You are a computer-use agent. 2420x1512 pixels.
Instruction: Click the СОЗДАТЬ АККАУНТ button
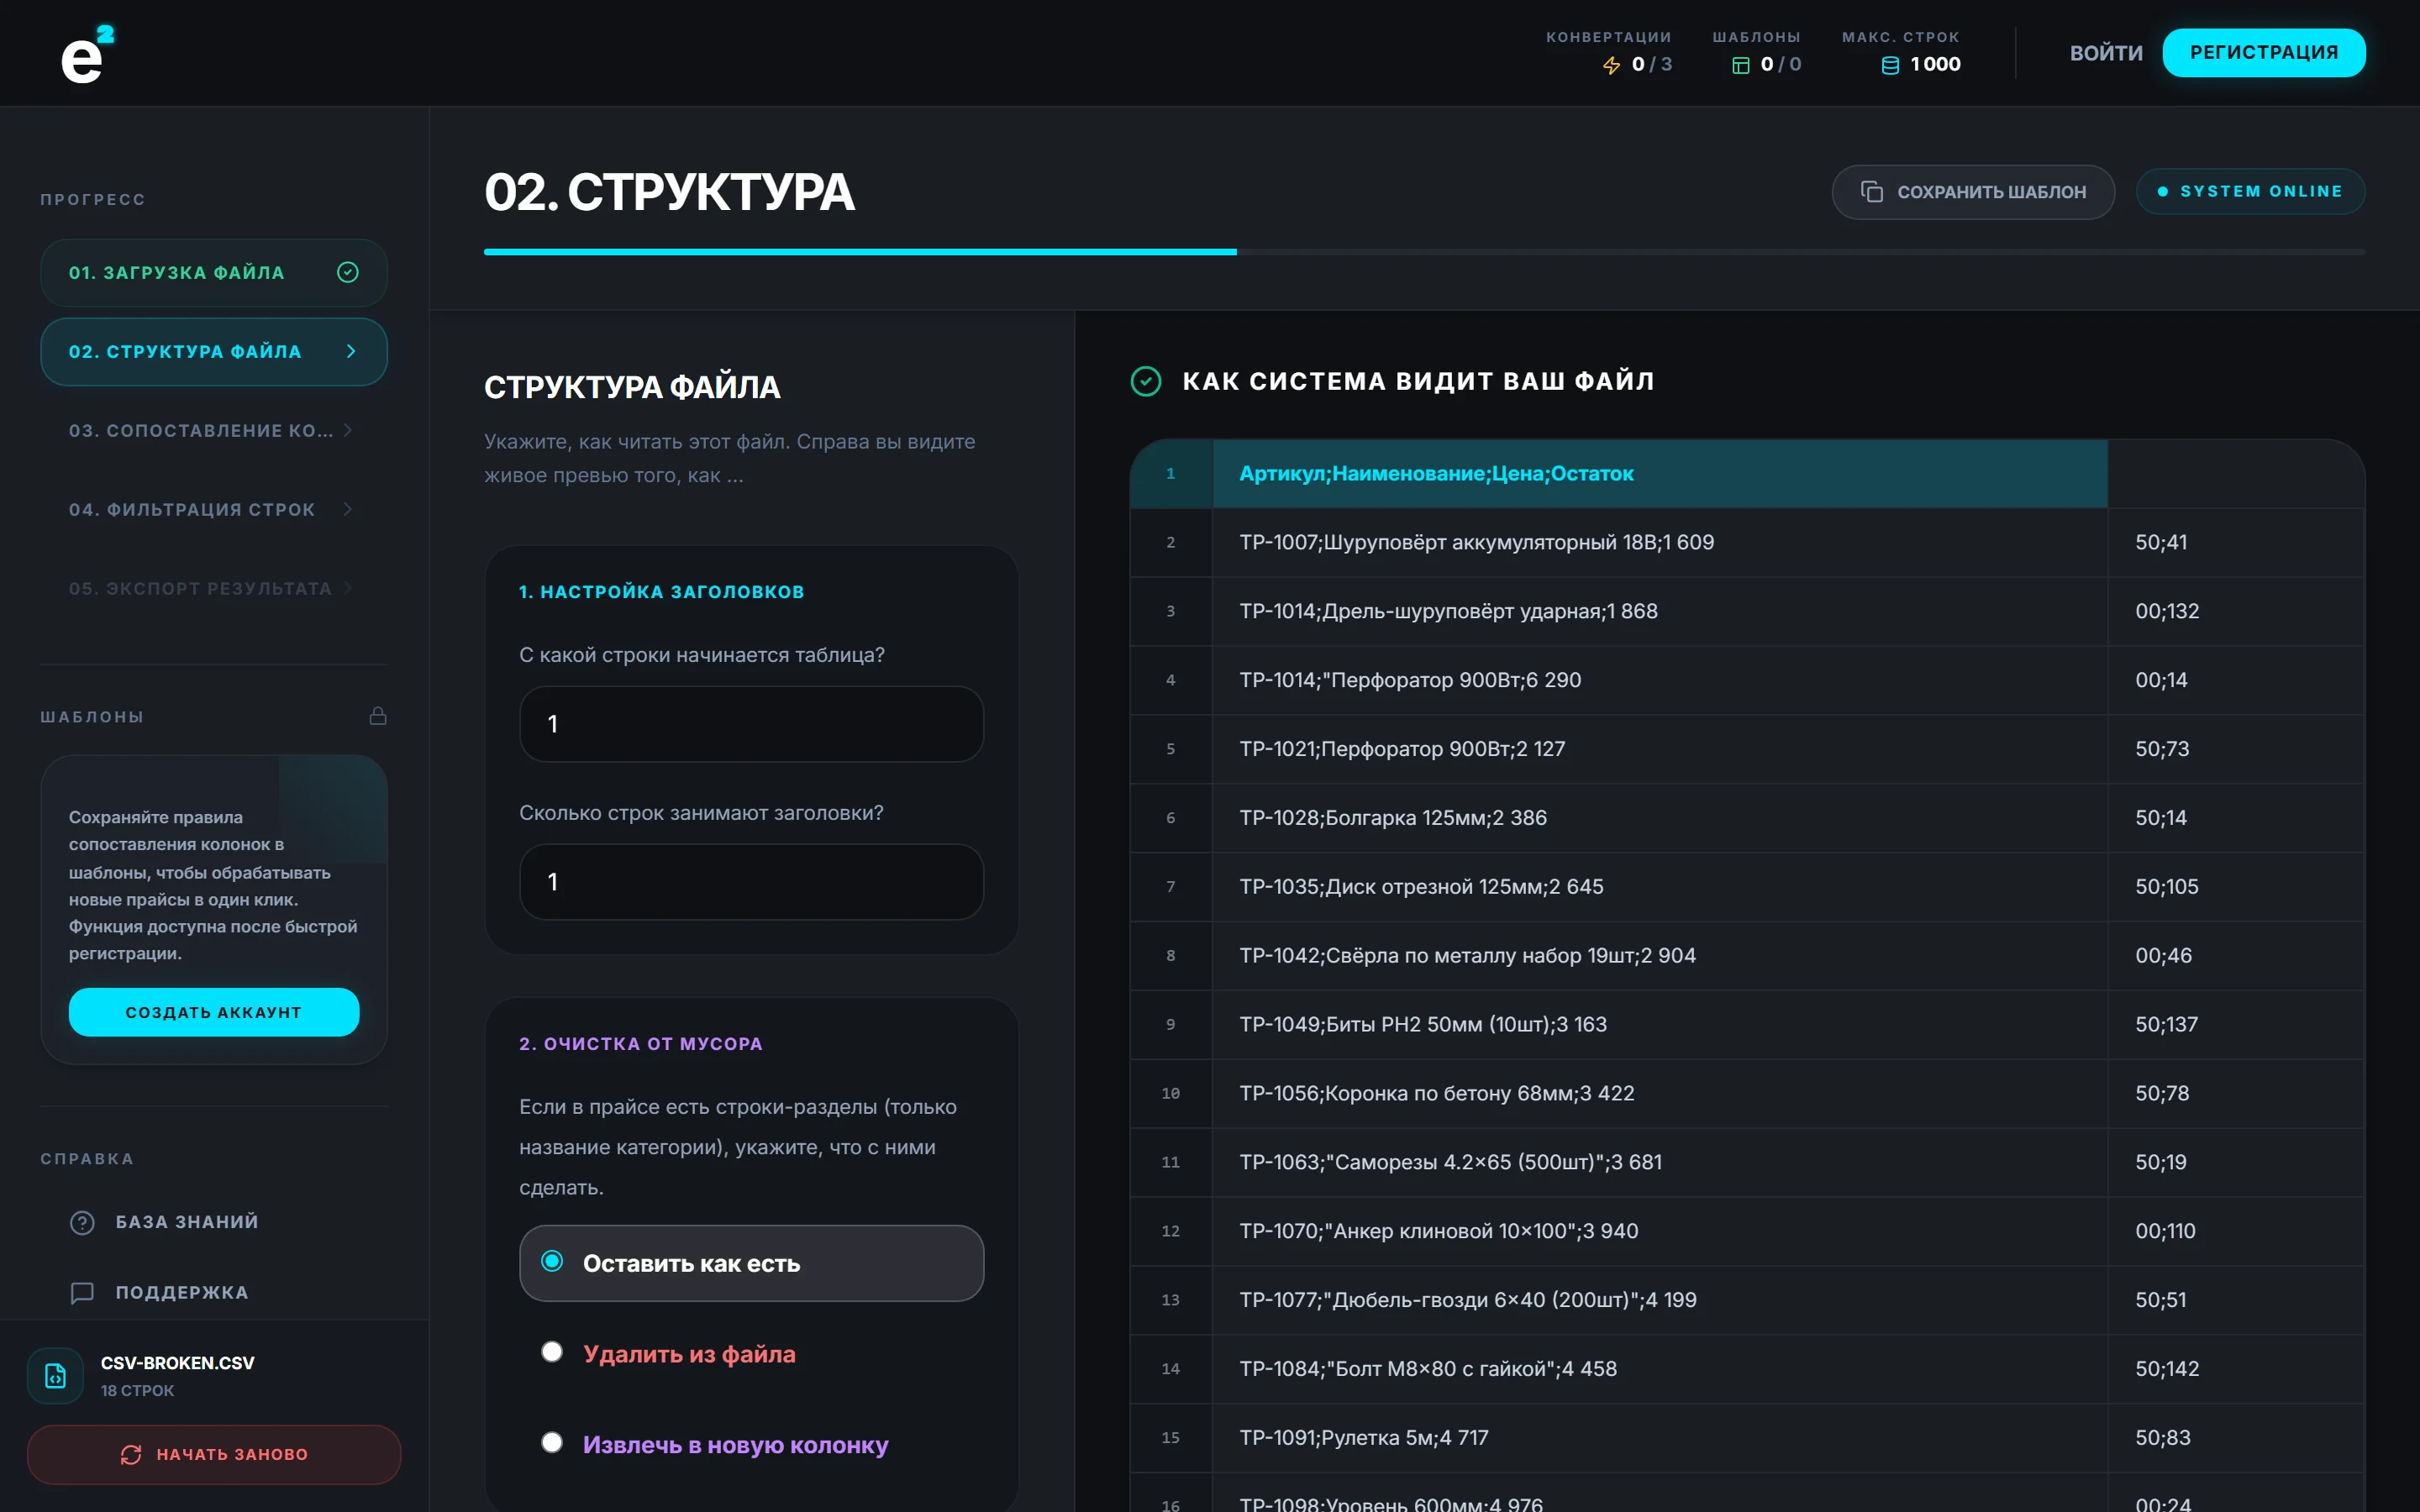point(214,1012)
